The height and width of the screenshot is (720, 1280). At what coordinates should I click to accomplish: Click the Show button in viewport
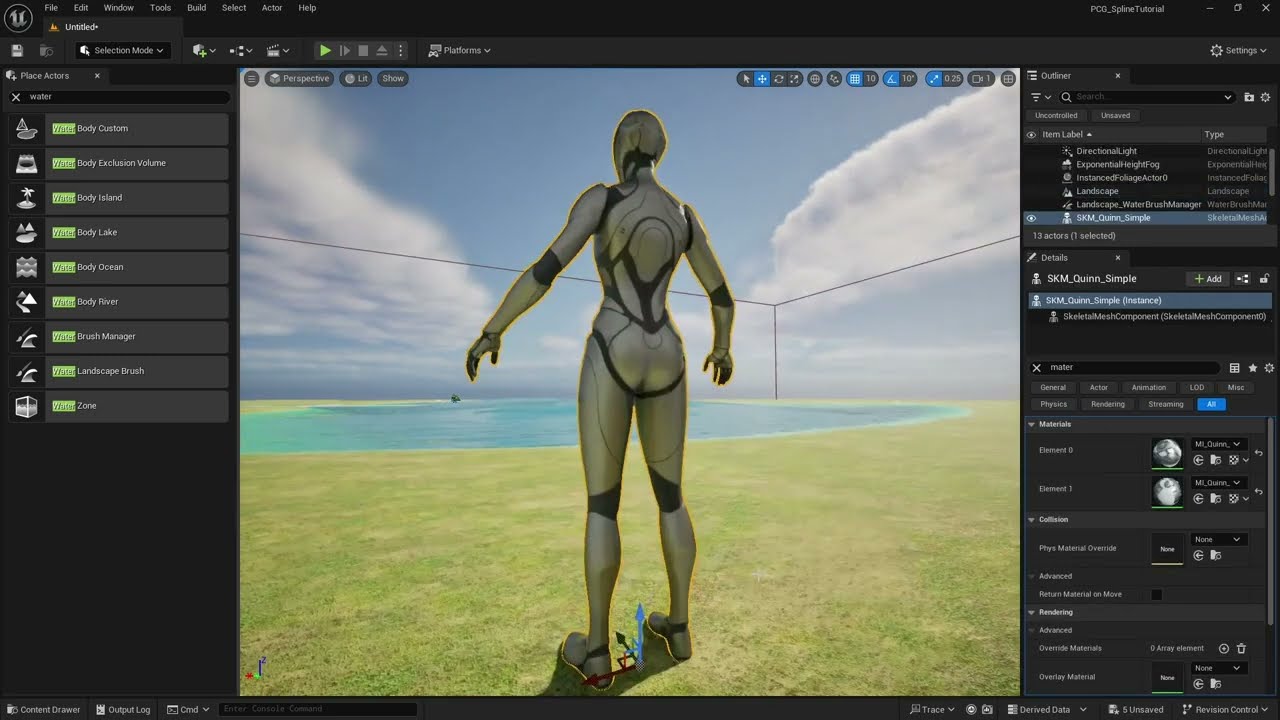pos(393,78)
